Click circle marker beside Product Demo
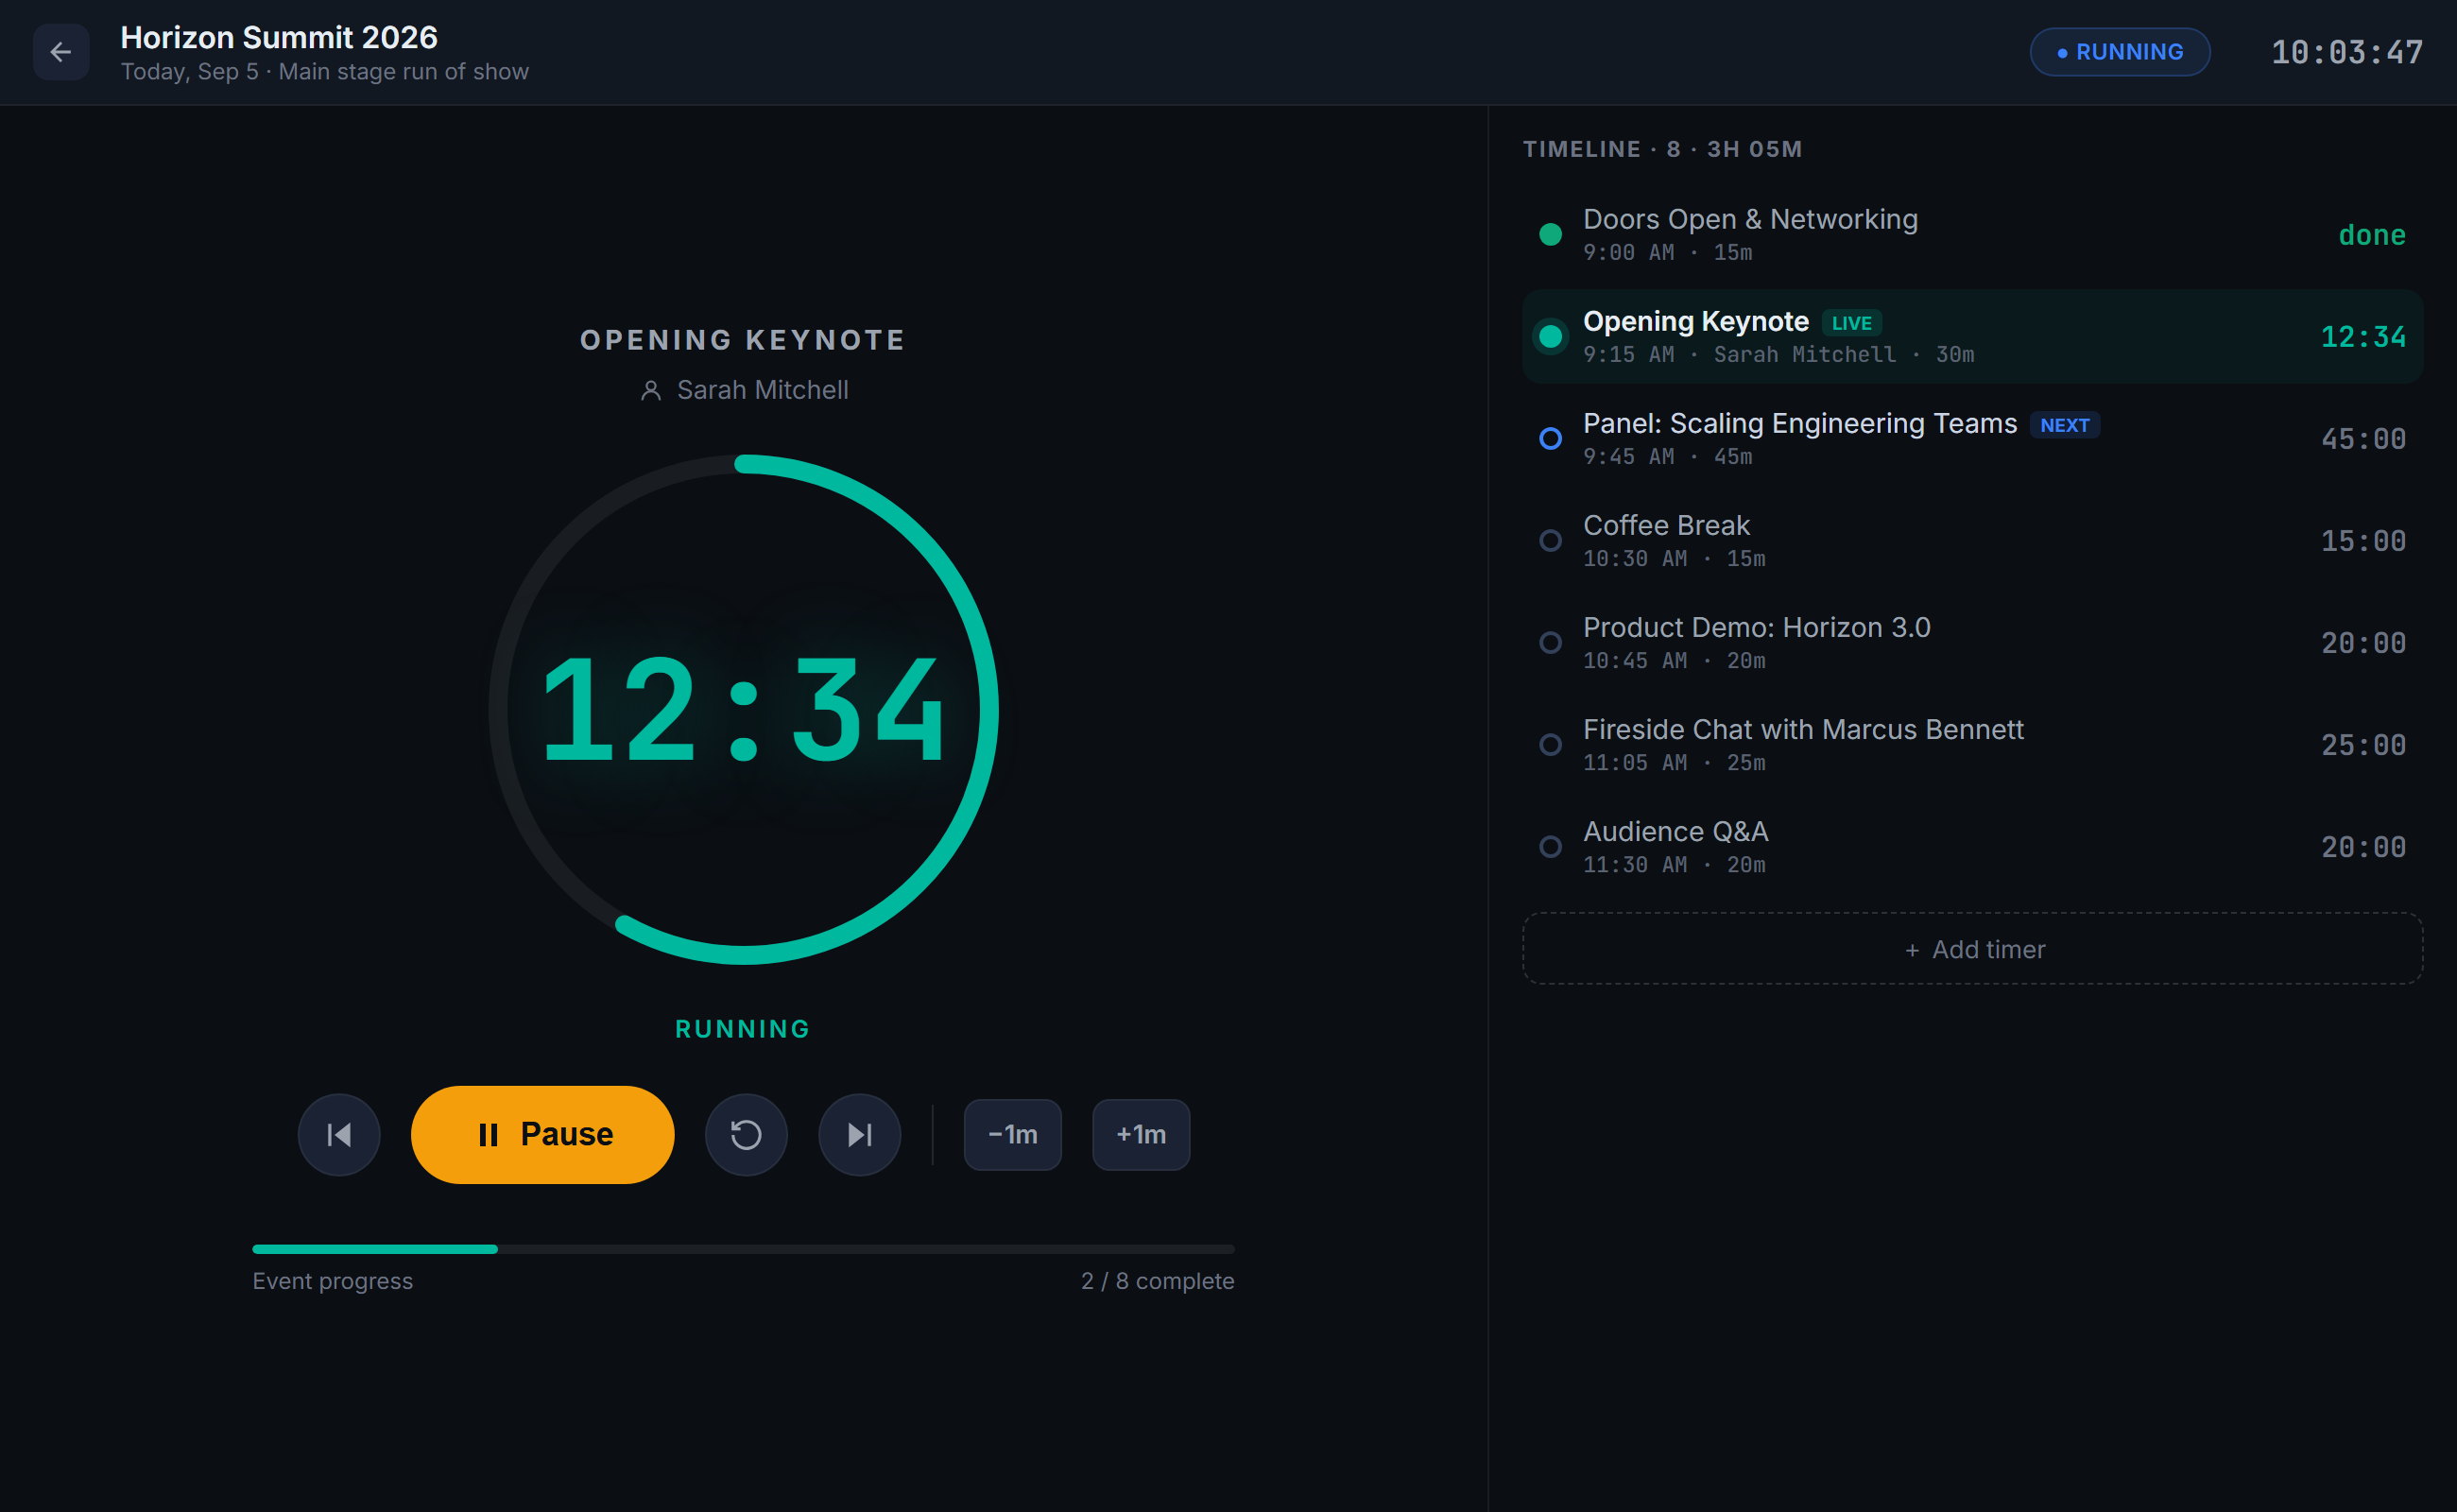The height and width of the screenshot is (1512, 2457). tap(1550, 643)
